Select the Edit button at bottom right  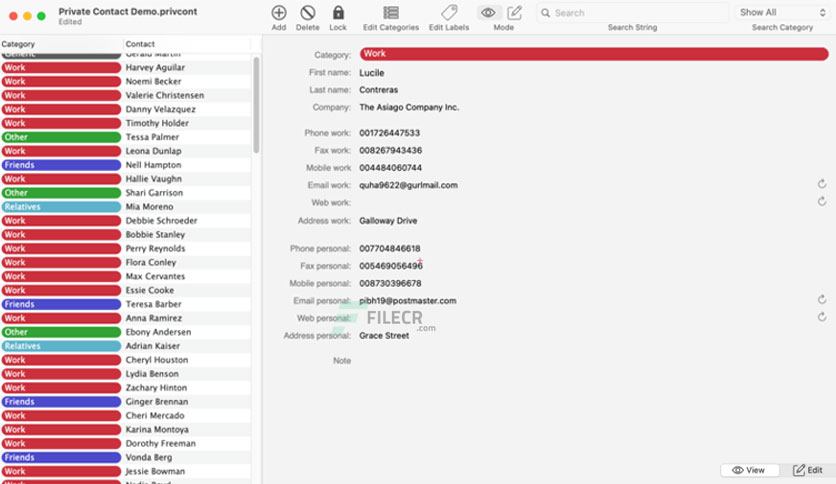(x=808, y=470)
